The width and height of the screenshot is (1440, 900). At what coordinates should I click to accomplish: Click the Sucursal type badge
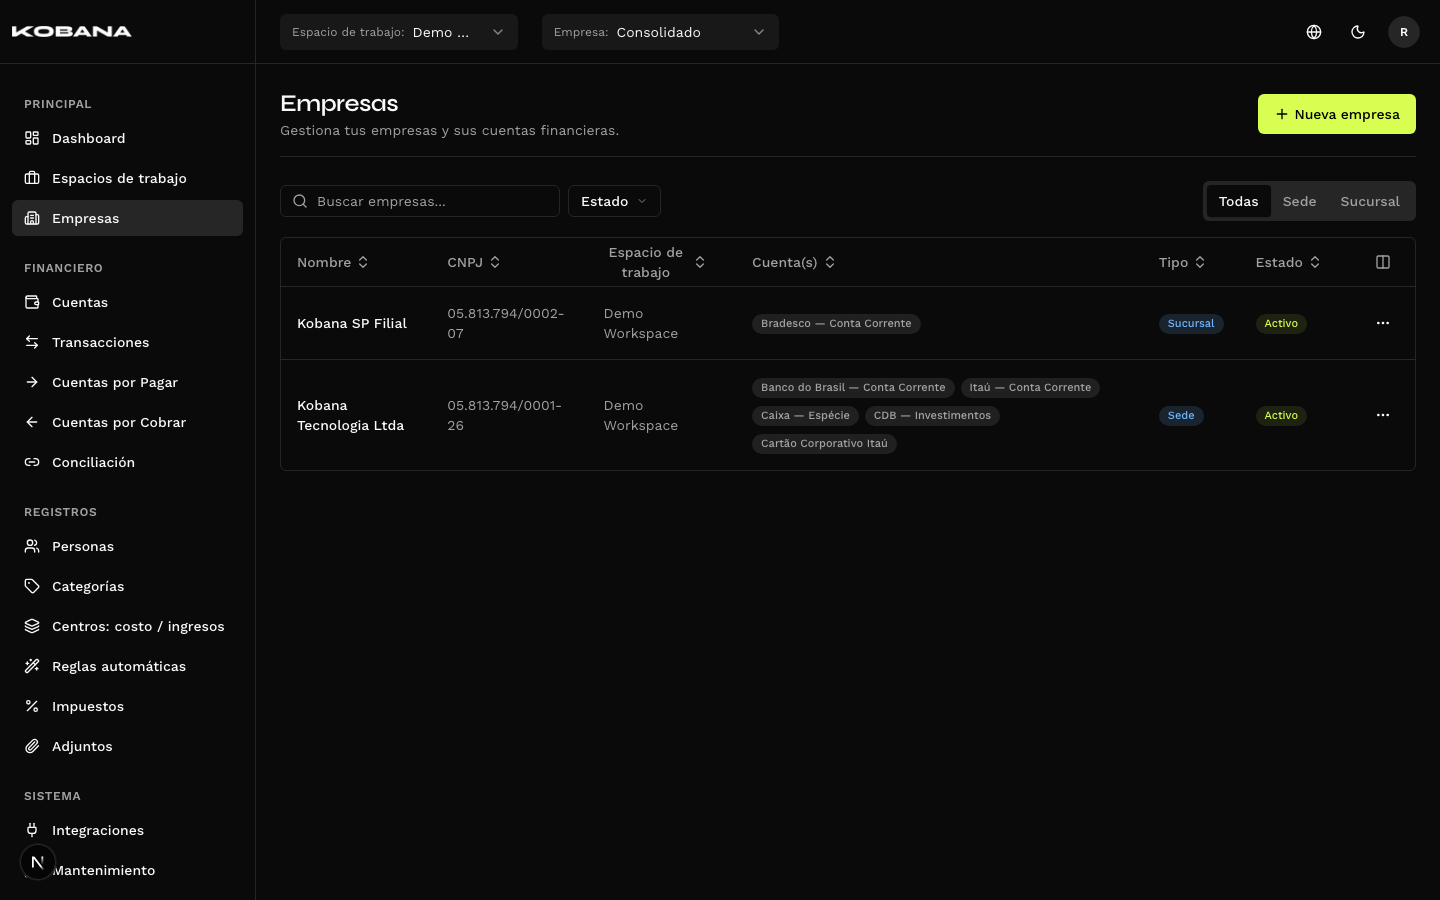point(1191,323)
